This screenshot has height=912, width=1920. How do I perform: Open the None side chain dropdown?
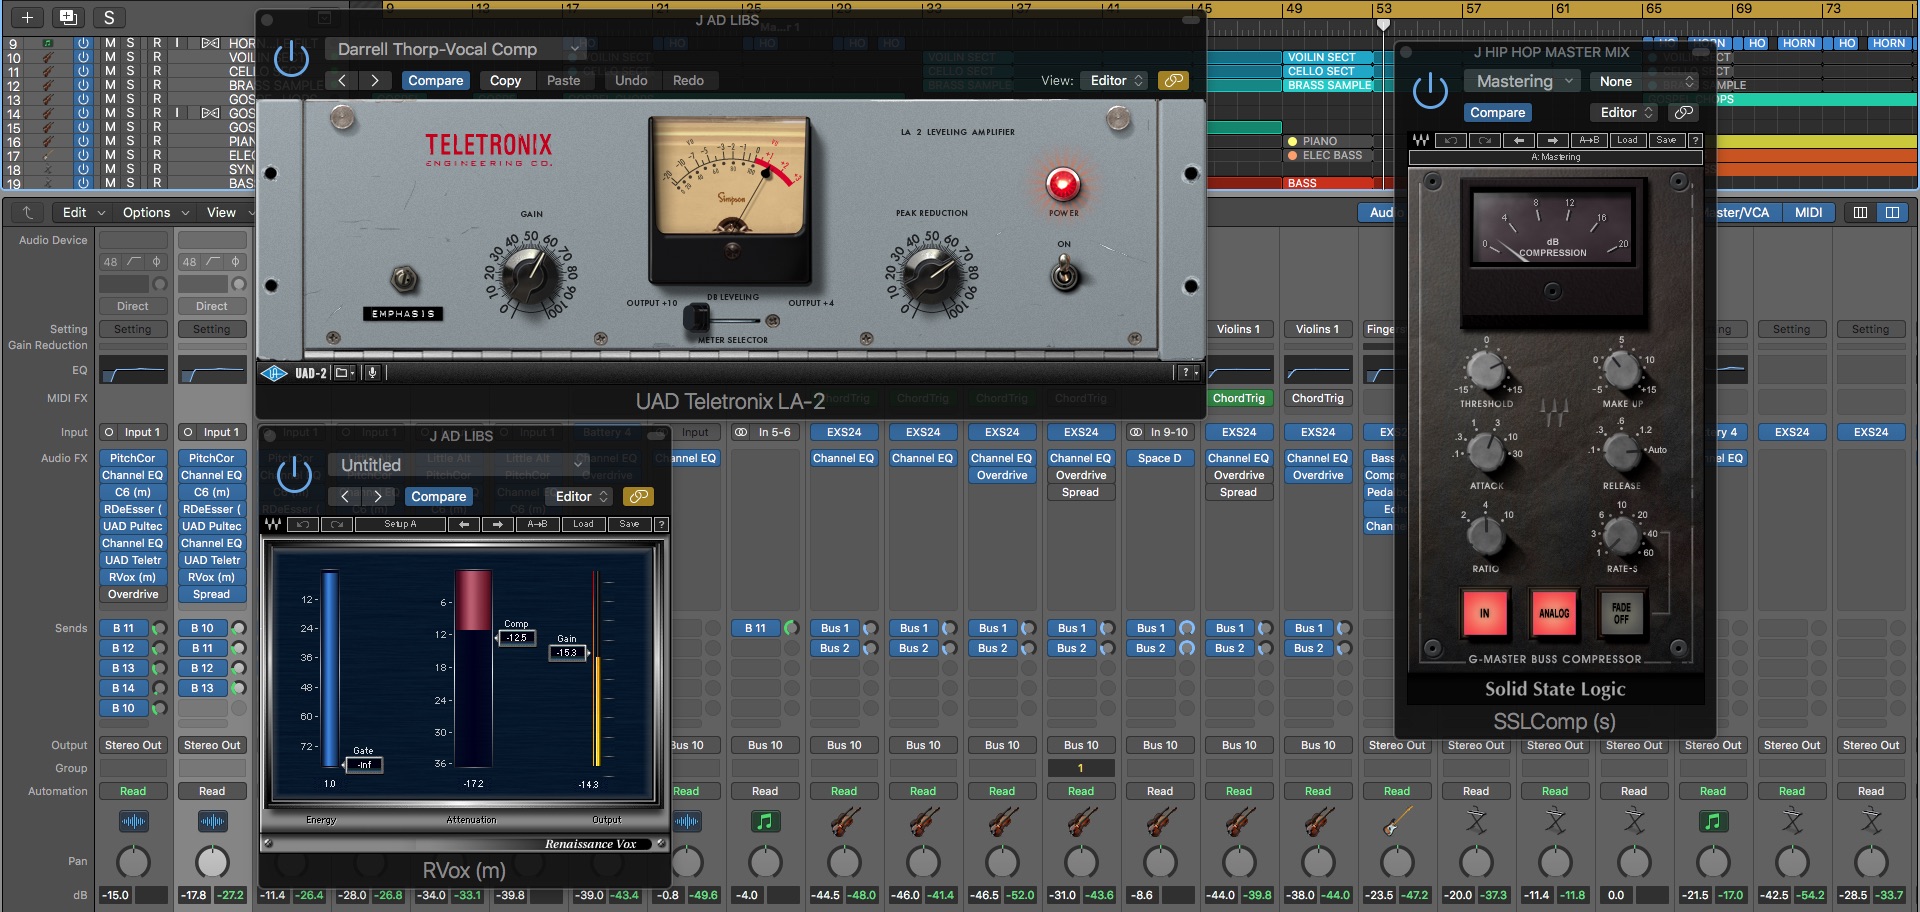(1643, 80)
